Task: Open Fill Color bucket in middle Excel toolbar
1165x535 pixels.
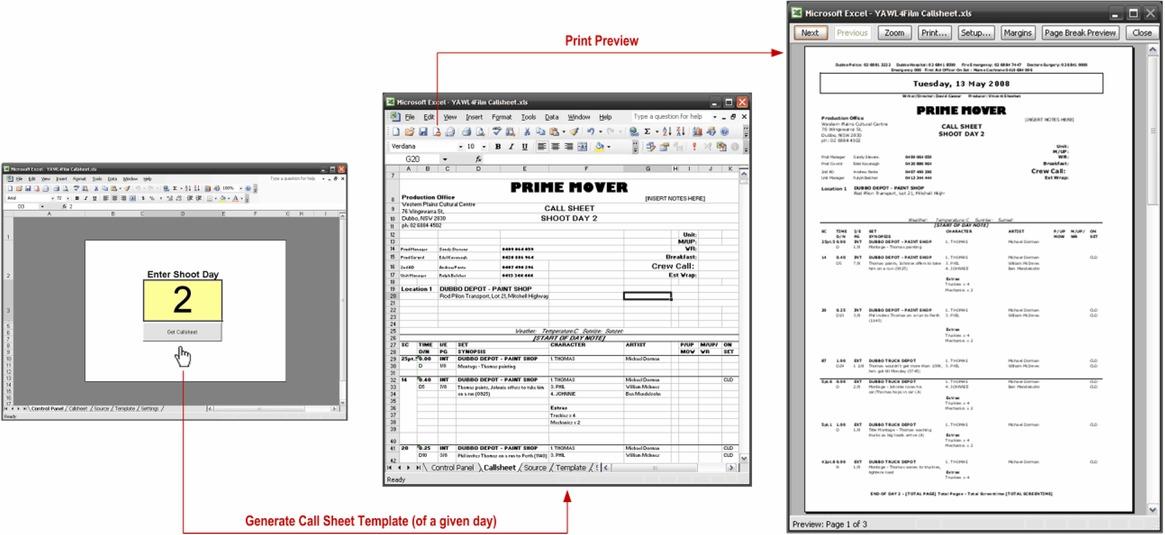Action: pos(600,147)
